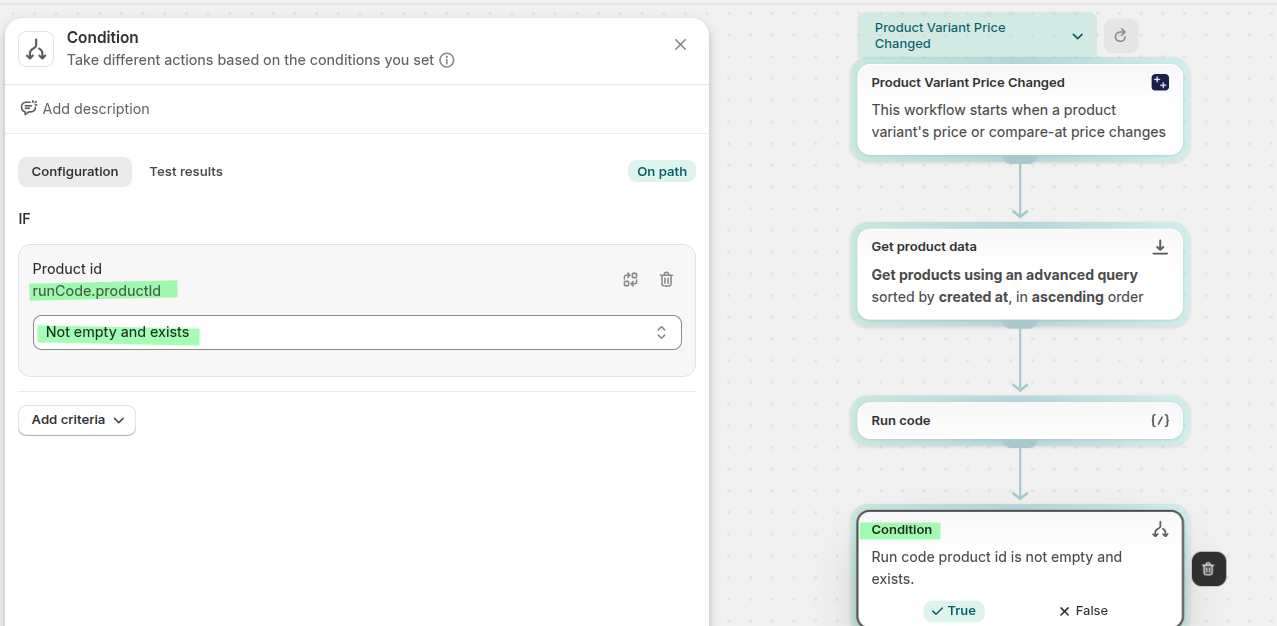The width and height of the screenshot is (1277, 626).
Task: Click the swap variable icon for Product id
Action: [x=630, y=280]
